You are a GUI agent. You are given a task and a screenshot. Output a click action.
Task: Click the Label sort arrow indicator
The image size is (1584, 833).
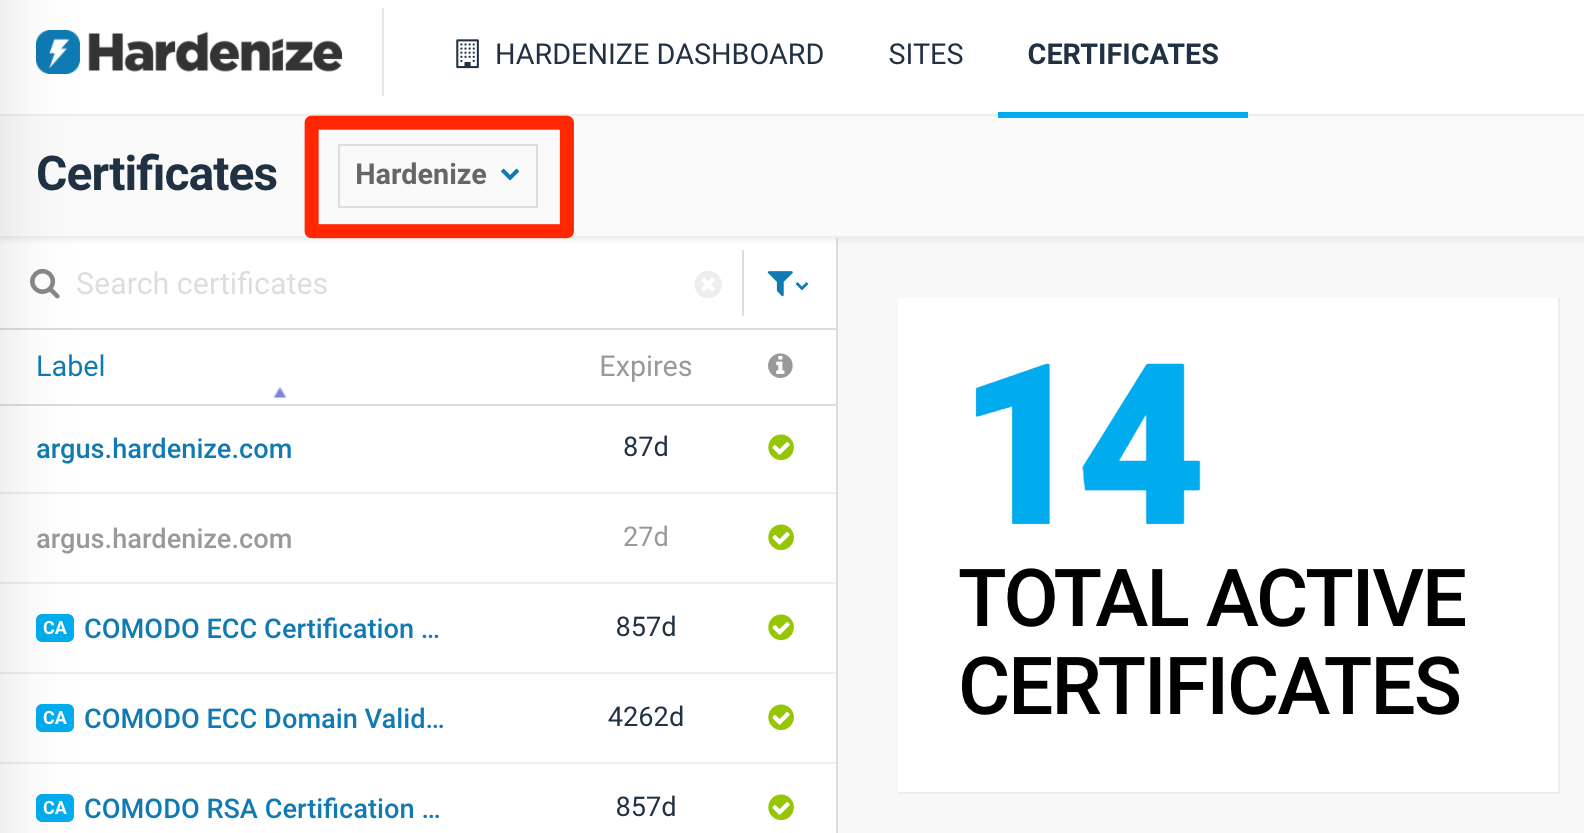tap(280, 393)
